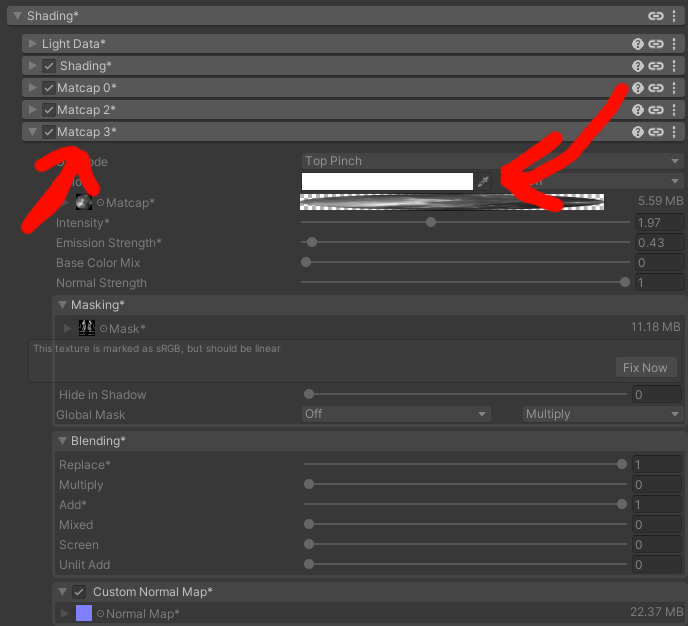Click Base Color Mix value field

pyautogui.click(x=659, y=263)
